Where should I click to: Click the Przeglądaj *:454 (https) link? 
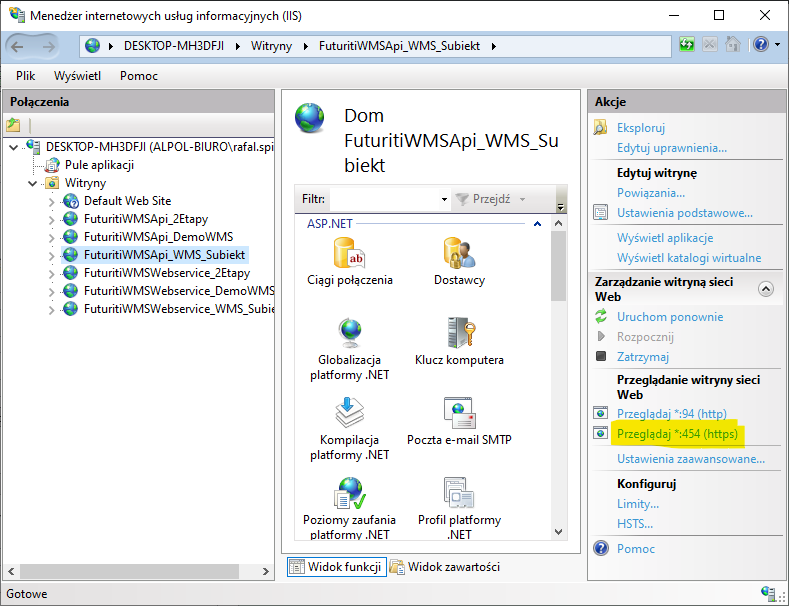click(x=677, y=434)
